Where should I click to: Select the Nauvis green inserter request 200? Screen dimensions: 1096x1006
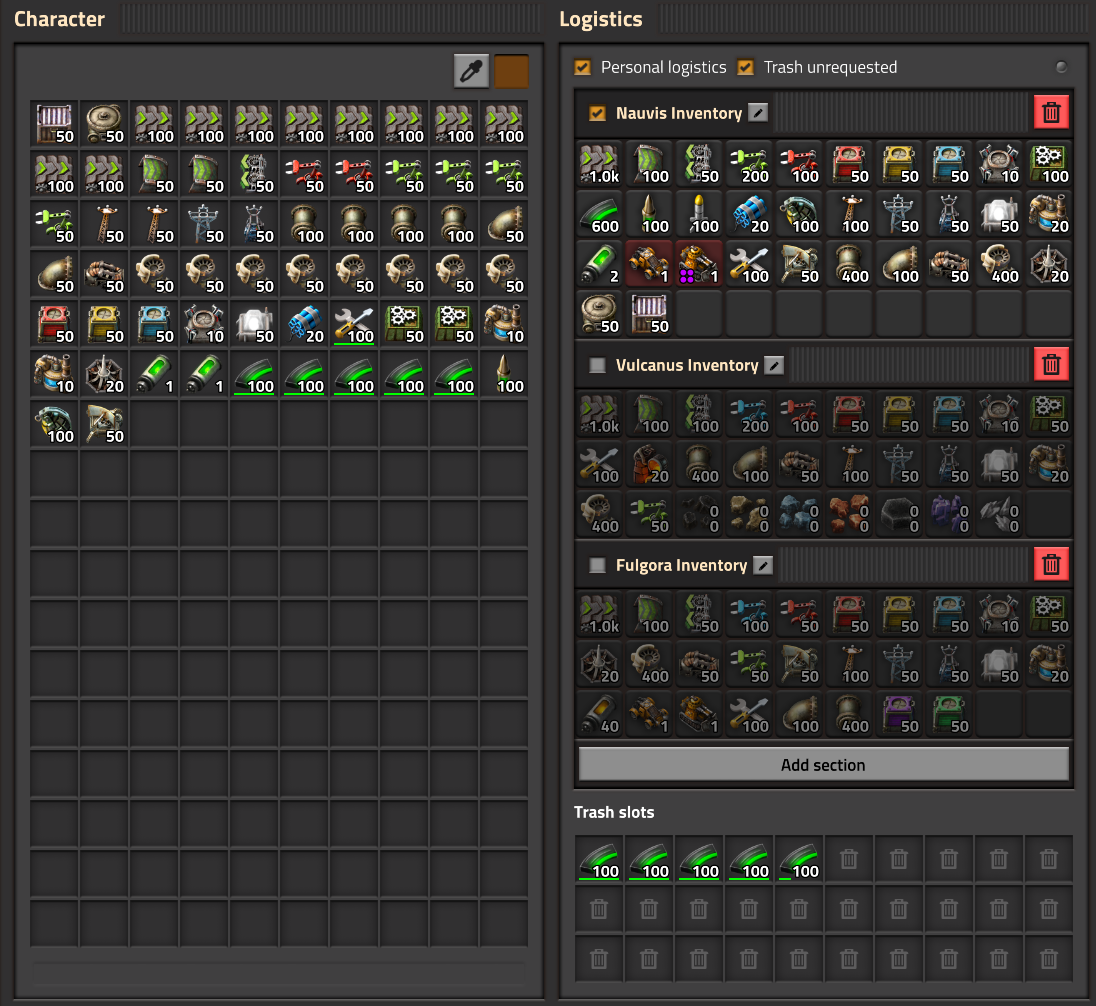750,165
